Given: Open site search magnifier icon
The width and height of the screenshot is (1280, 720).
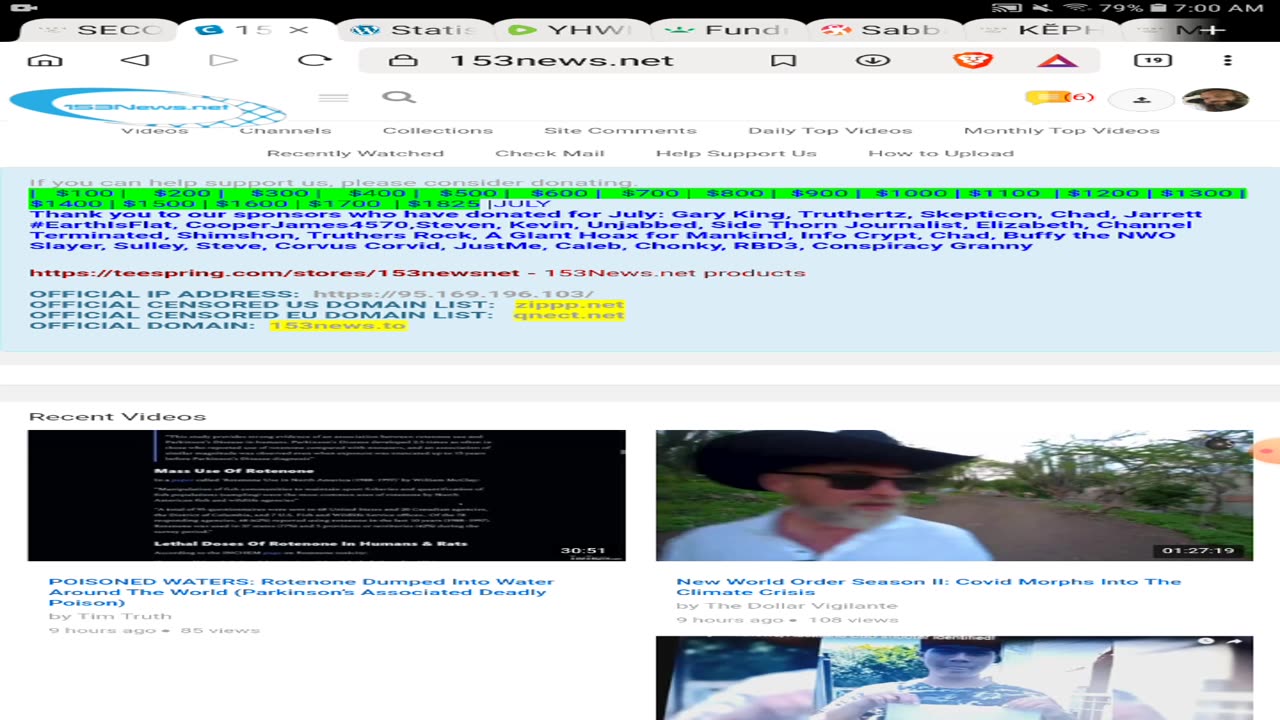Looking at the screenshot, I should click(x=398, y=97).
